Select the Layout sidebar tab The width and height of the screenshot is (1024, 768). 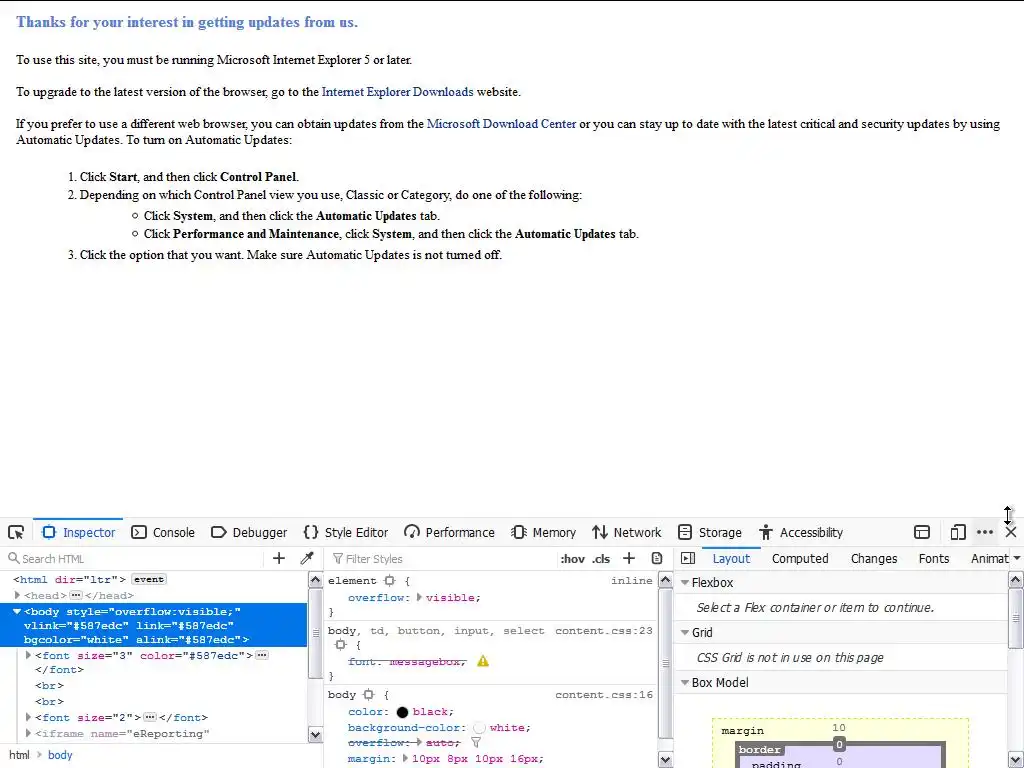coord(731,558)
